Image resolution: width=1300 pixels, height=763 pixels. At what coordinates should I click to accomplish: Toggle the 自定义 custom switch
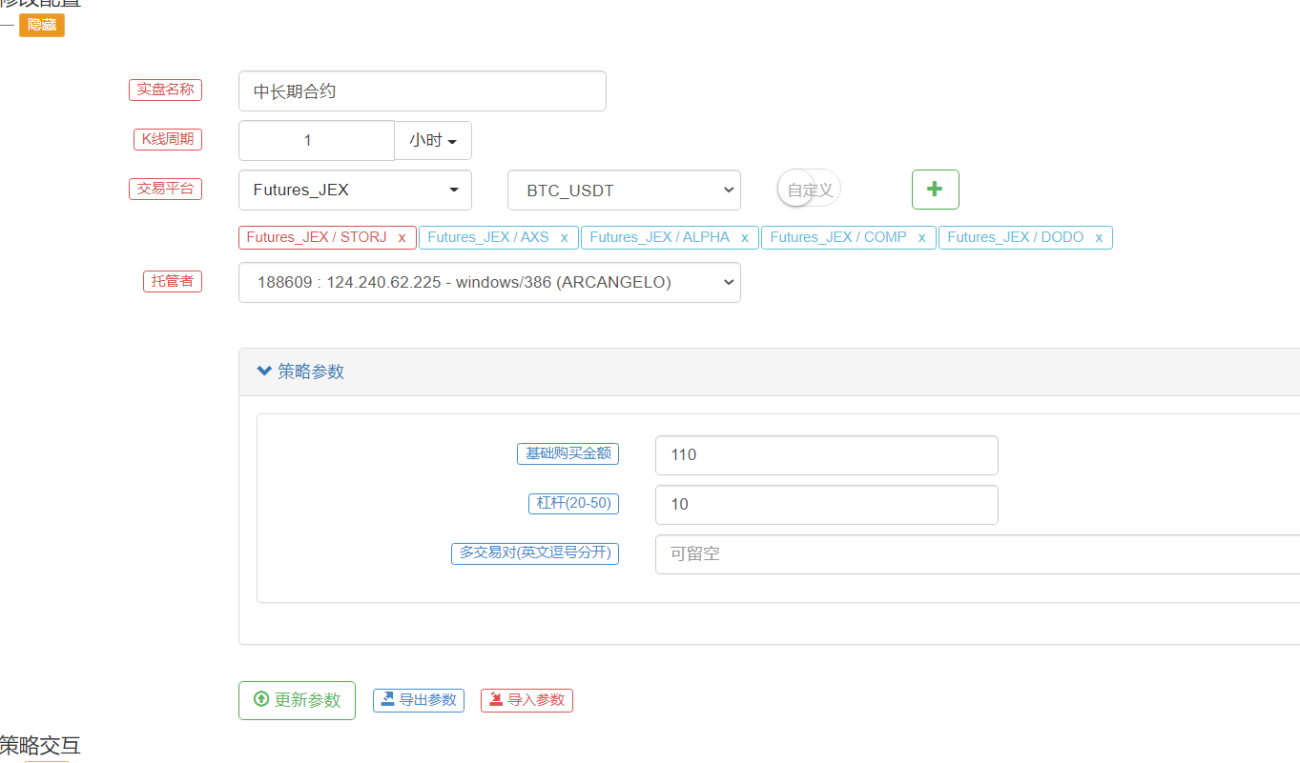[809, 189]
